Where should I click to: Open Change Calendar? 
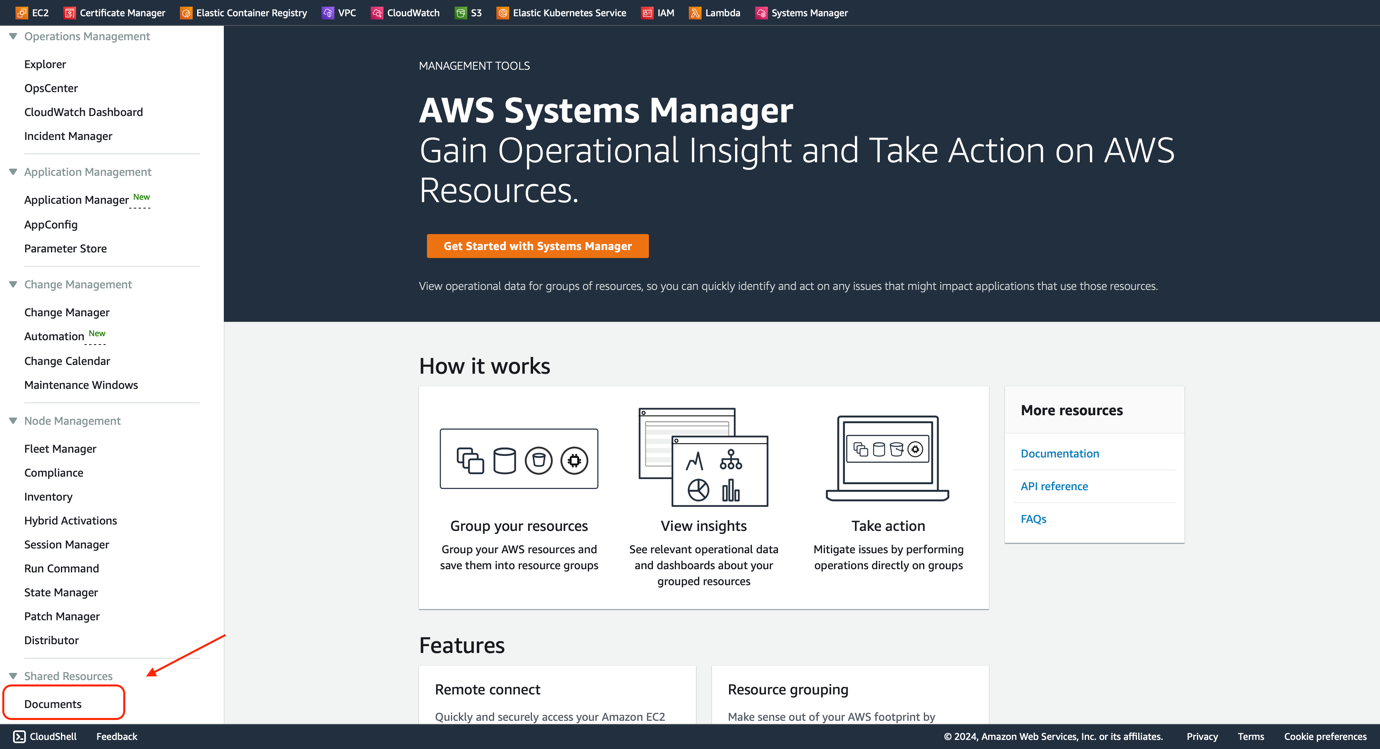coord(67,361)
